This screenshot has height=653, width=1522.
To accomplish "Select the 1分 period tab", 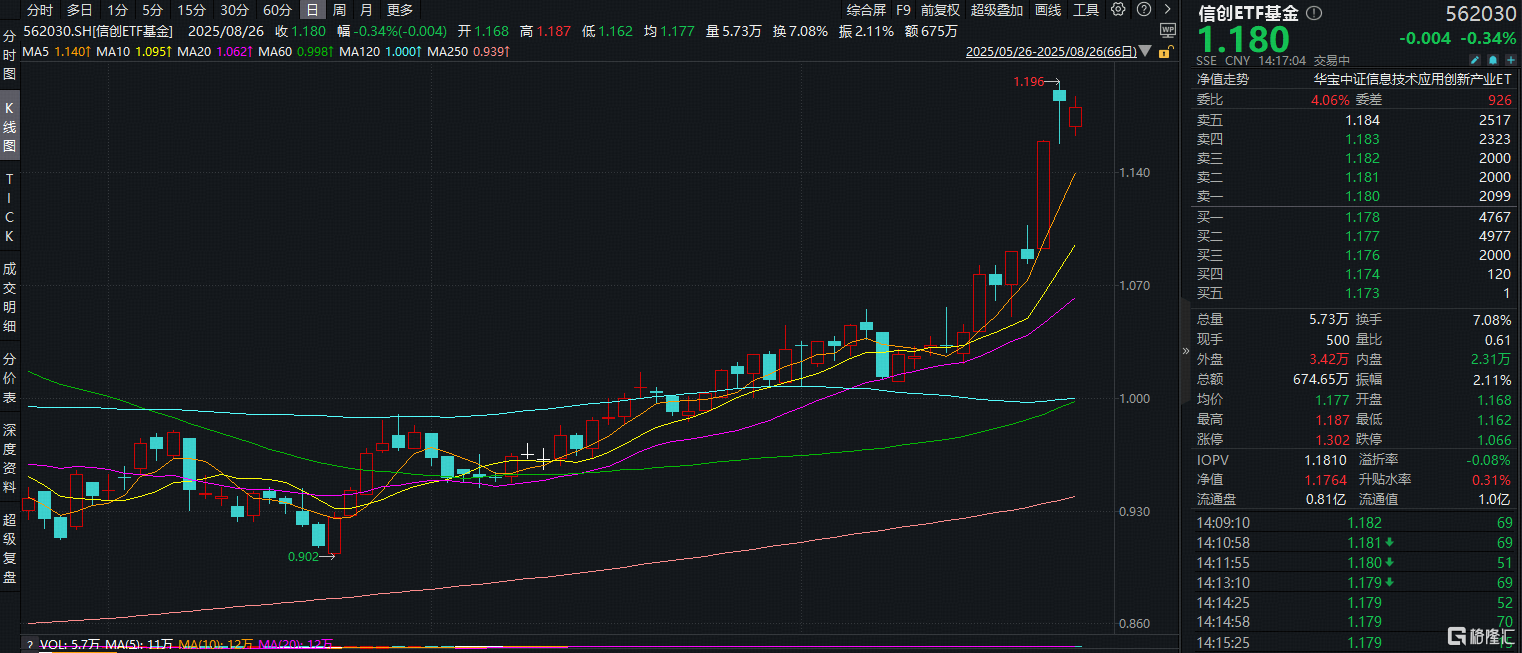I will pyautogui.click(x=117, y=10).
